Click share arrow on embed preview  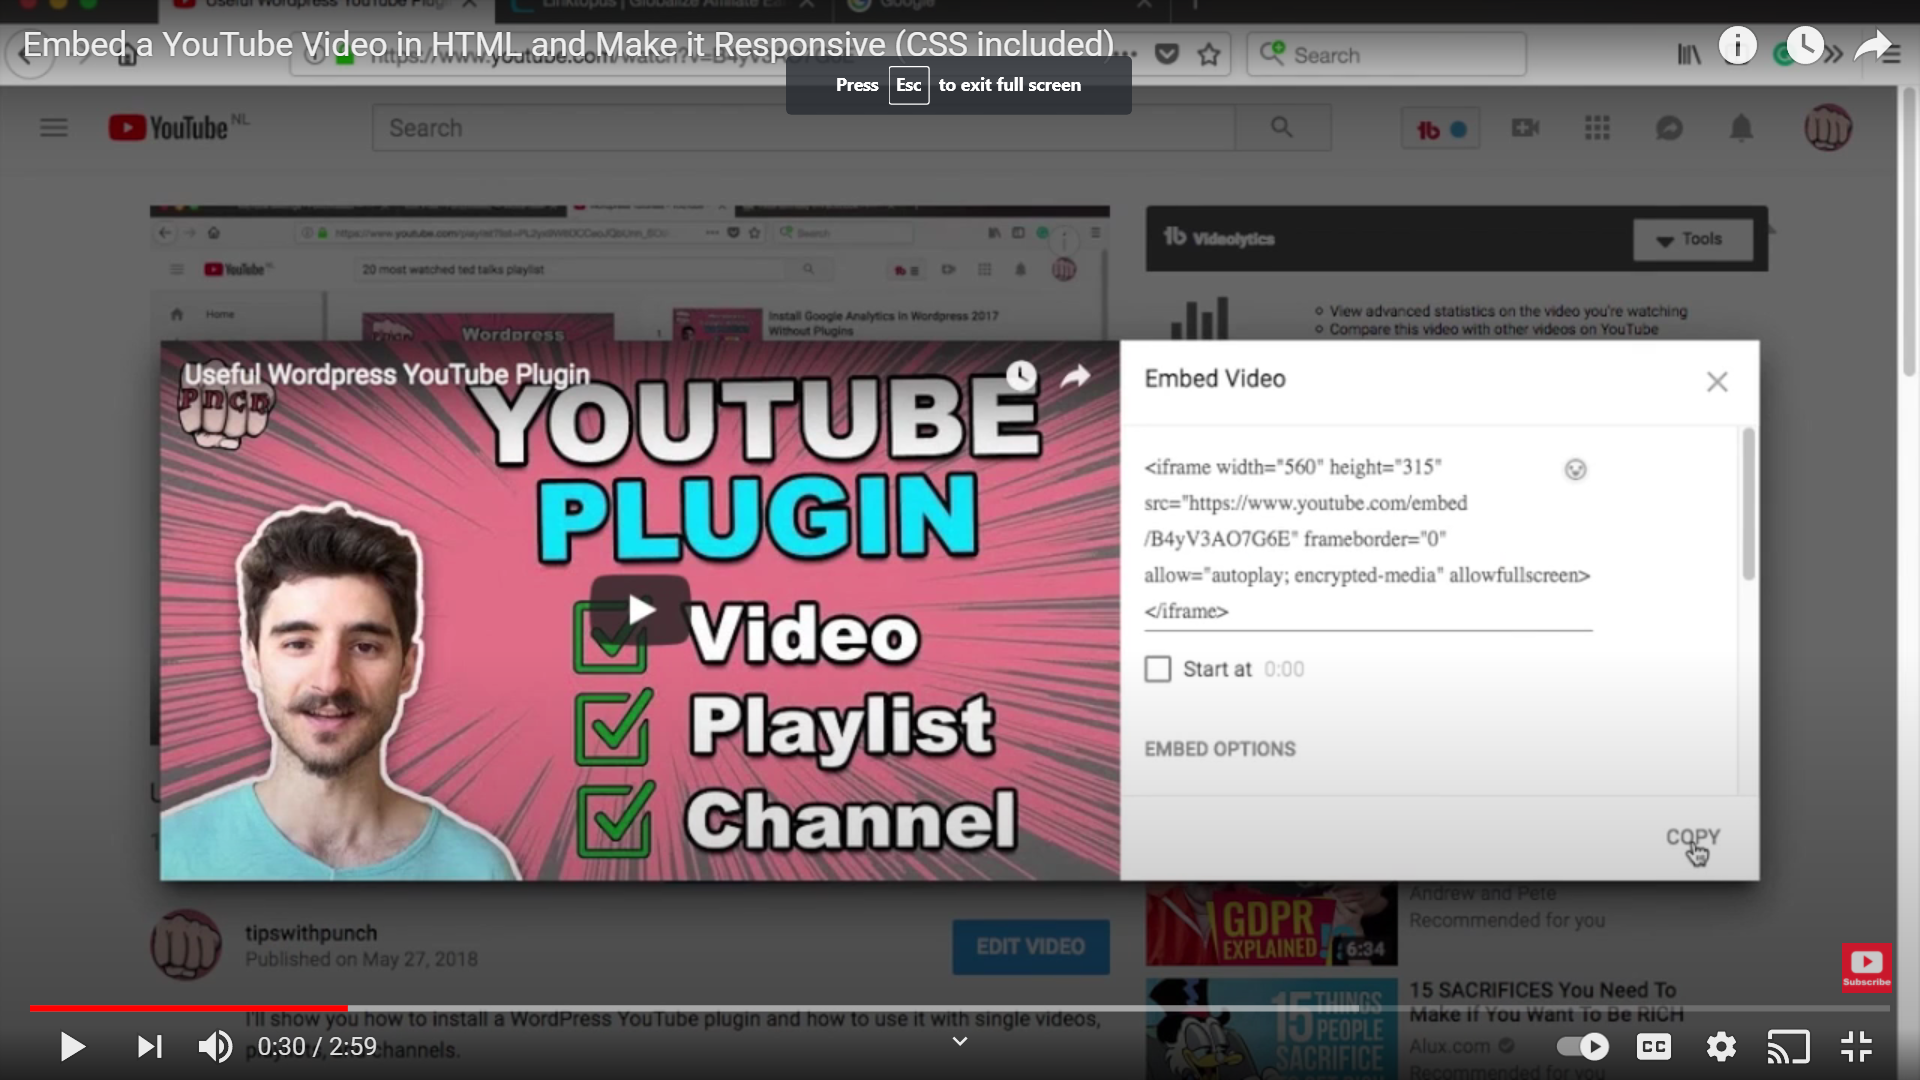(x=1075, y=376)
